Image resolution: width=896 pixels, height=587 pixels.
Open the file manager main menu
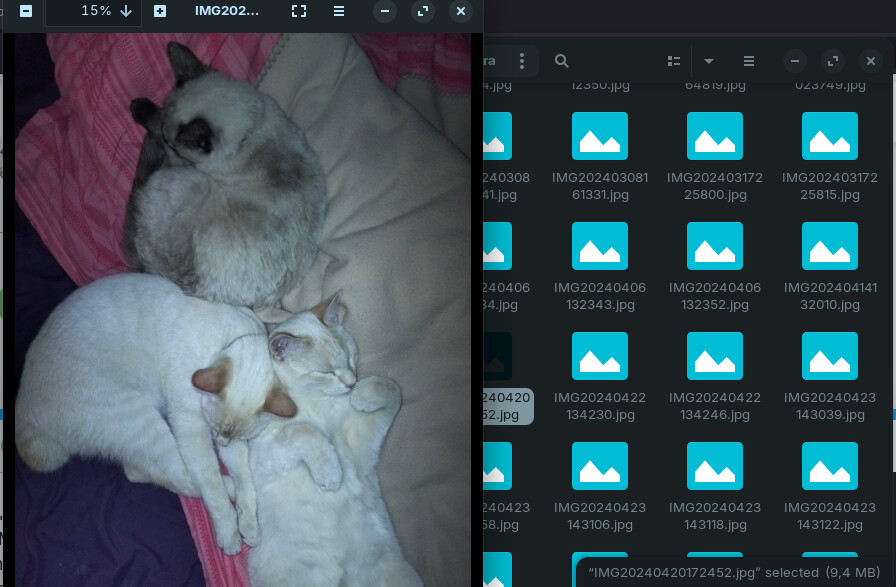749,61
